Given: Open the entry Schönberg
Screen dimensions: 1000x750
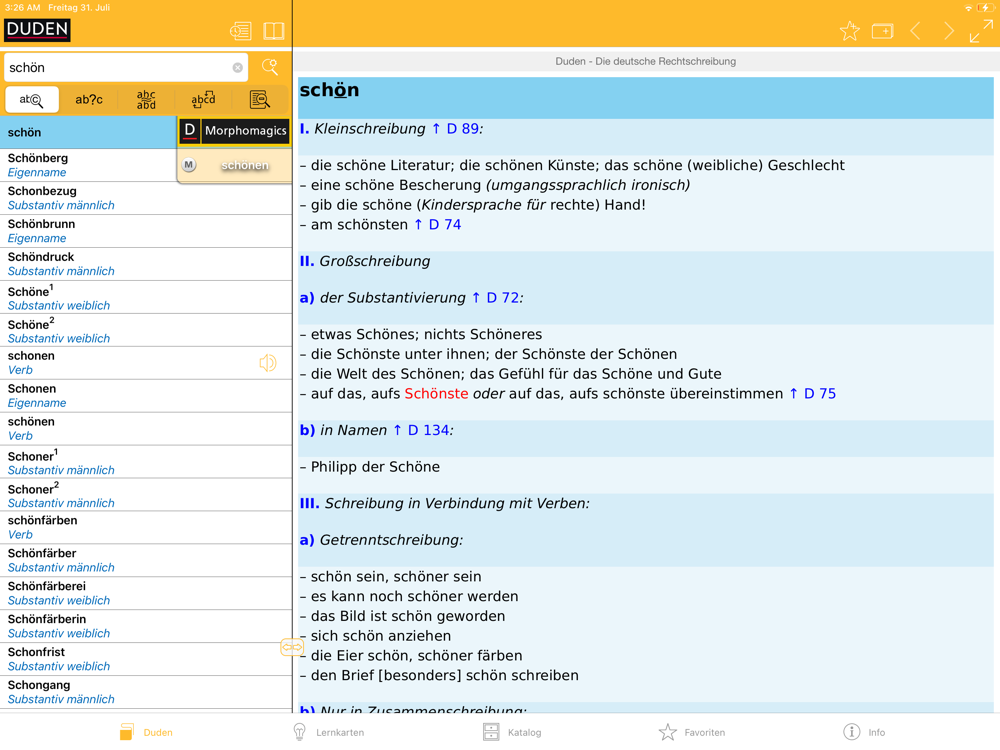Looking at the screenshot, I should click(88, 165).
